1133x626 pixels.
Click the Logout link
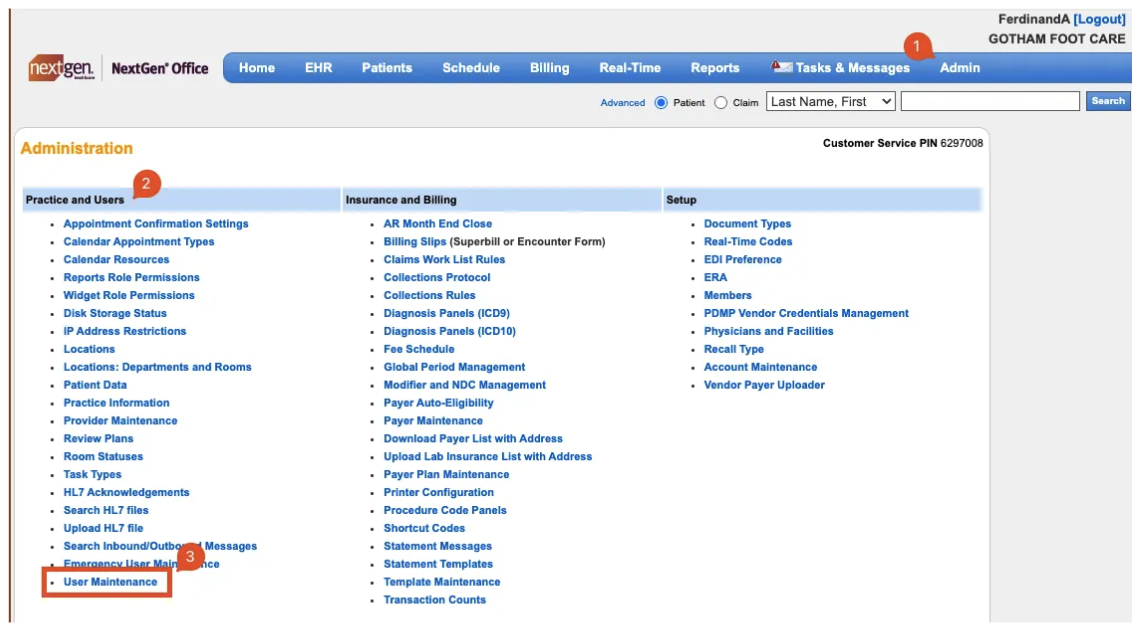pos(1099,20)
